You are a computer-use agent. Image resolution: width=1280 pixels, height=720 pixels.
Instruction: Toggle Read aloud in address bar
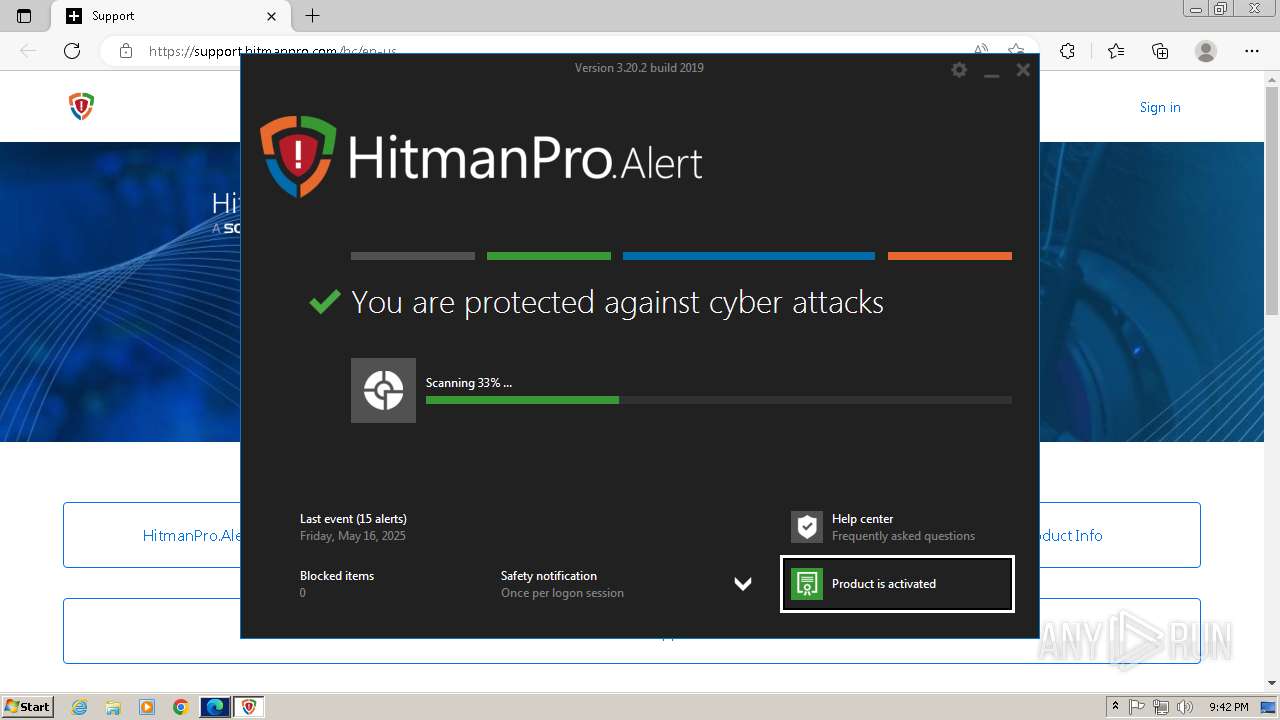[x=981, y=51]
